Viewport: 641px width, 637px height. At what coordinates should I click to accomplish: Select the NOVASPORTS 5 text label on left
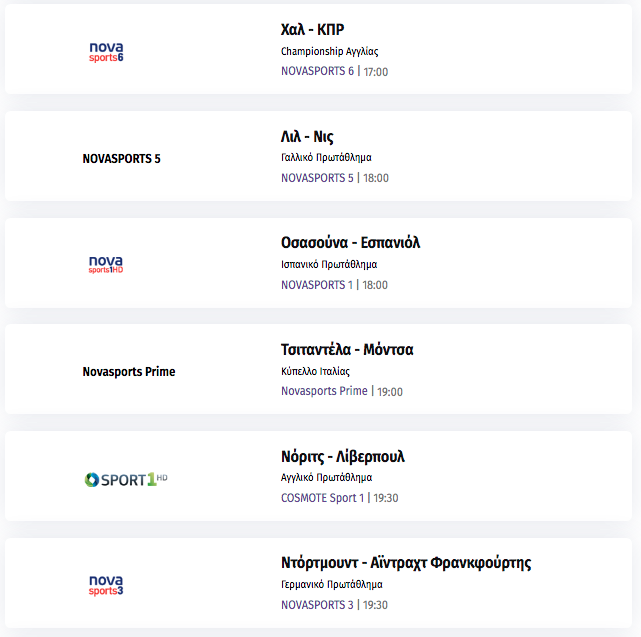coord(121,159)
